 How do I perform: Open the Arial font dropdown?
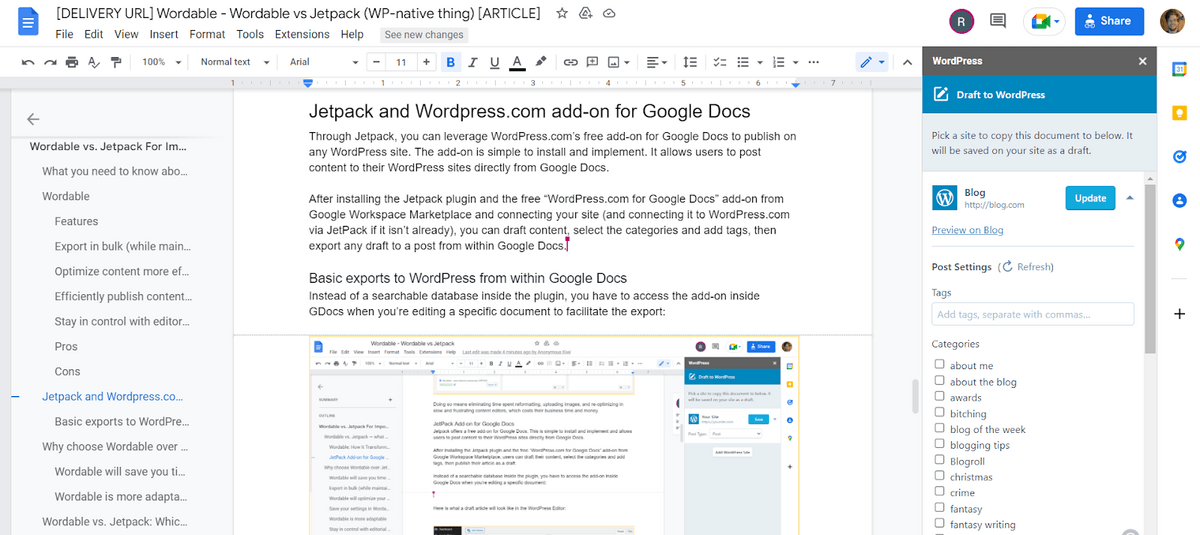point(323,62)
